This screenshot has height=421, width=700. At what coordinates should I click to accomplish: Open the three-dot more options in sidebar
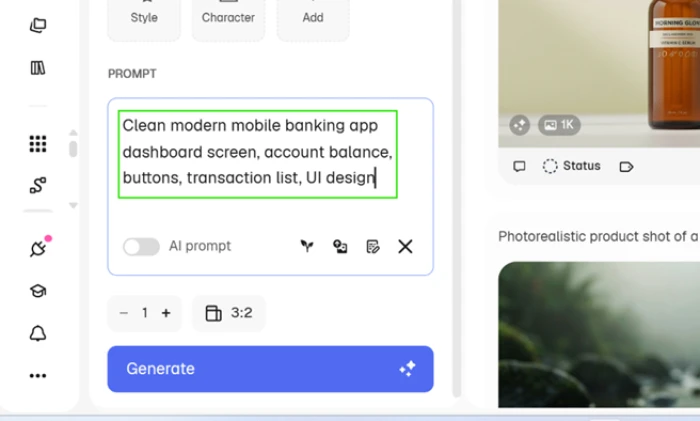click(x=38, y=375)
